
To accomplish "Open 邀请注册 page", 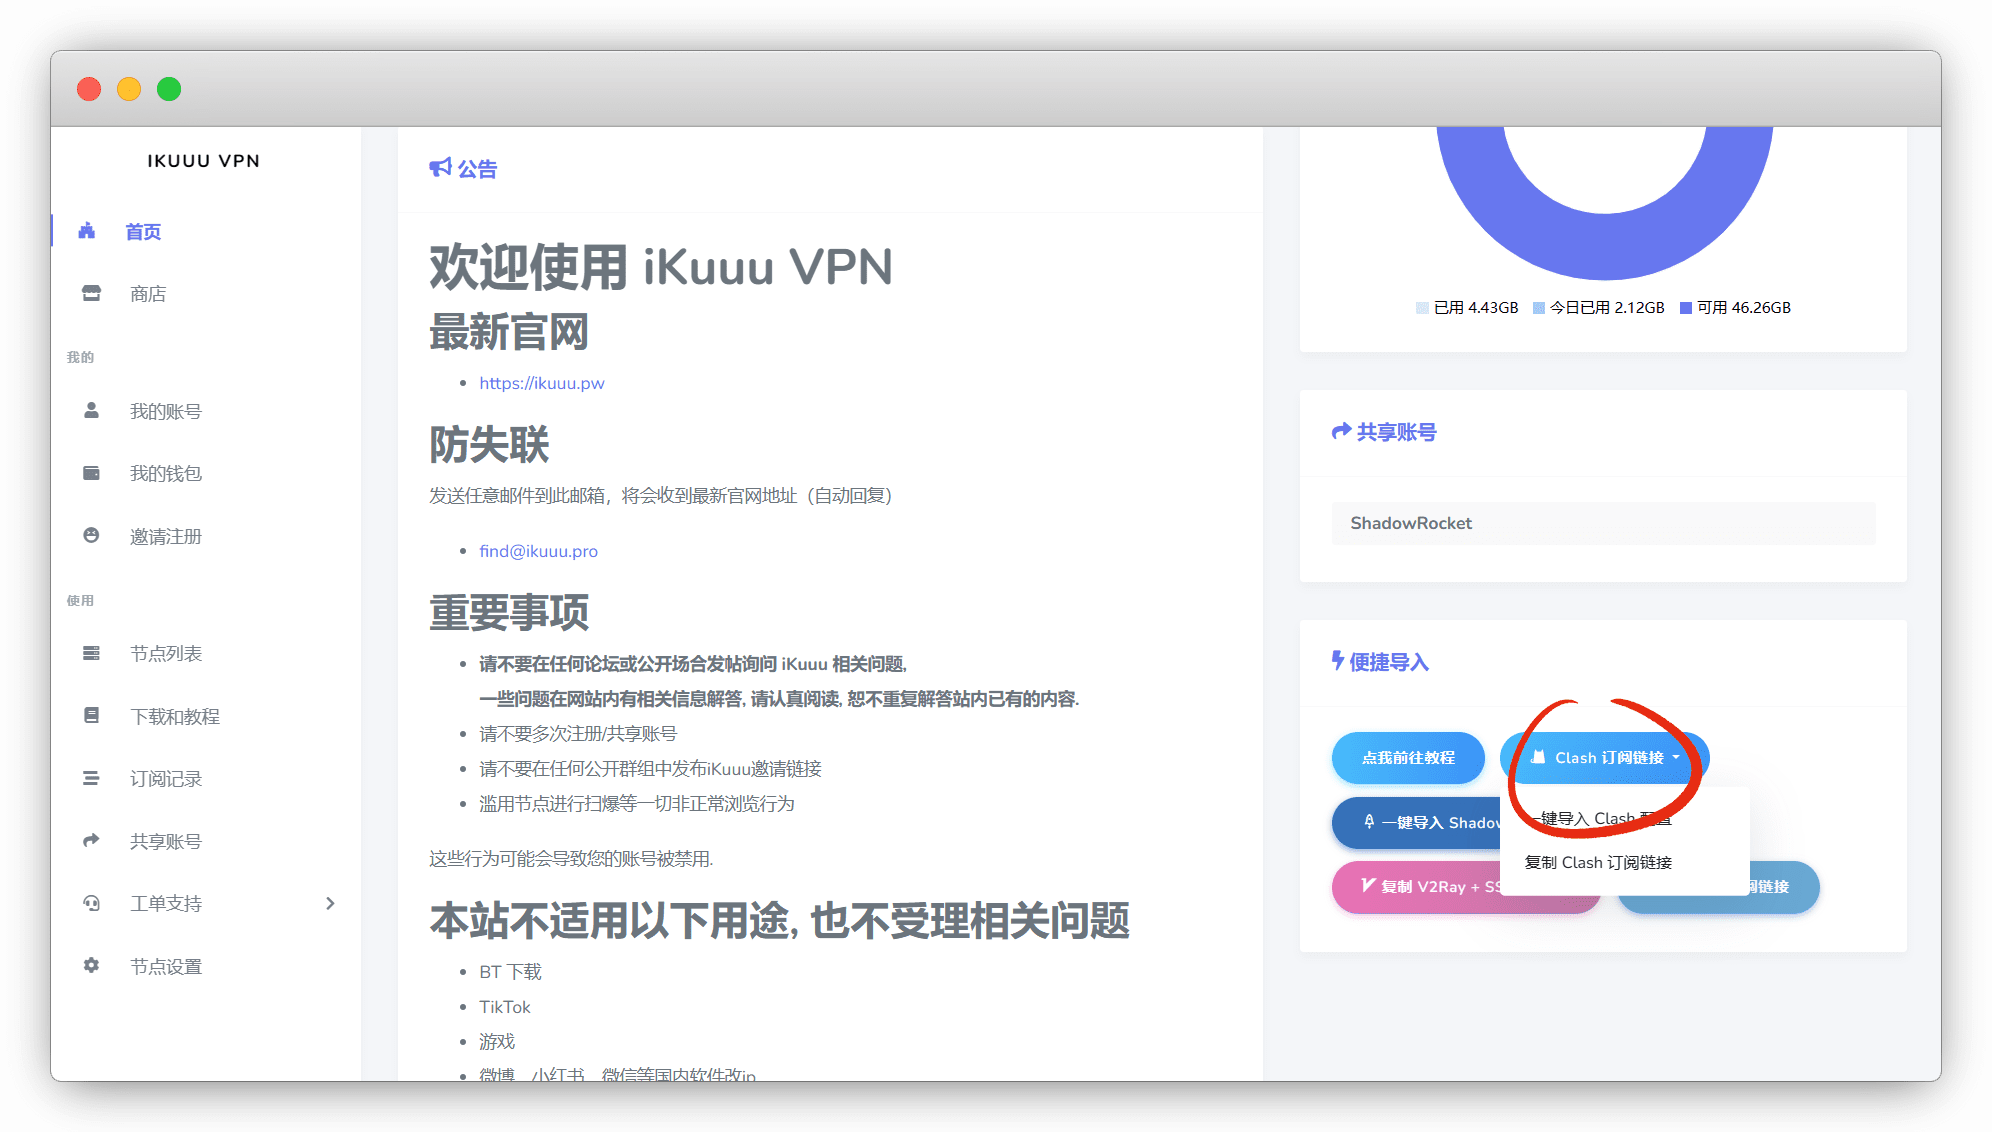I will click(166, 536).
